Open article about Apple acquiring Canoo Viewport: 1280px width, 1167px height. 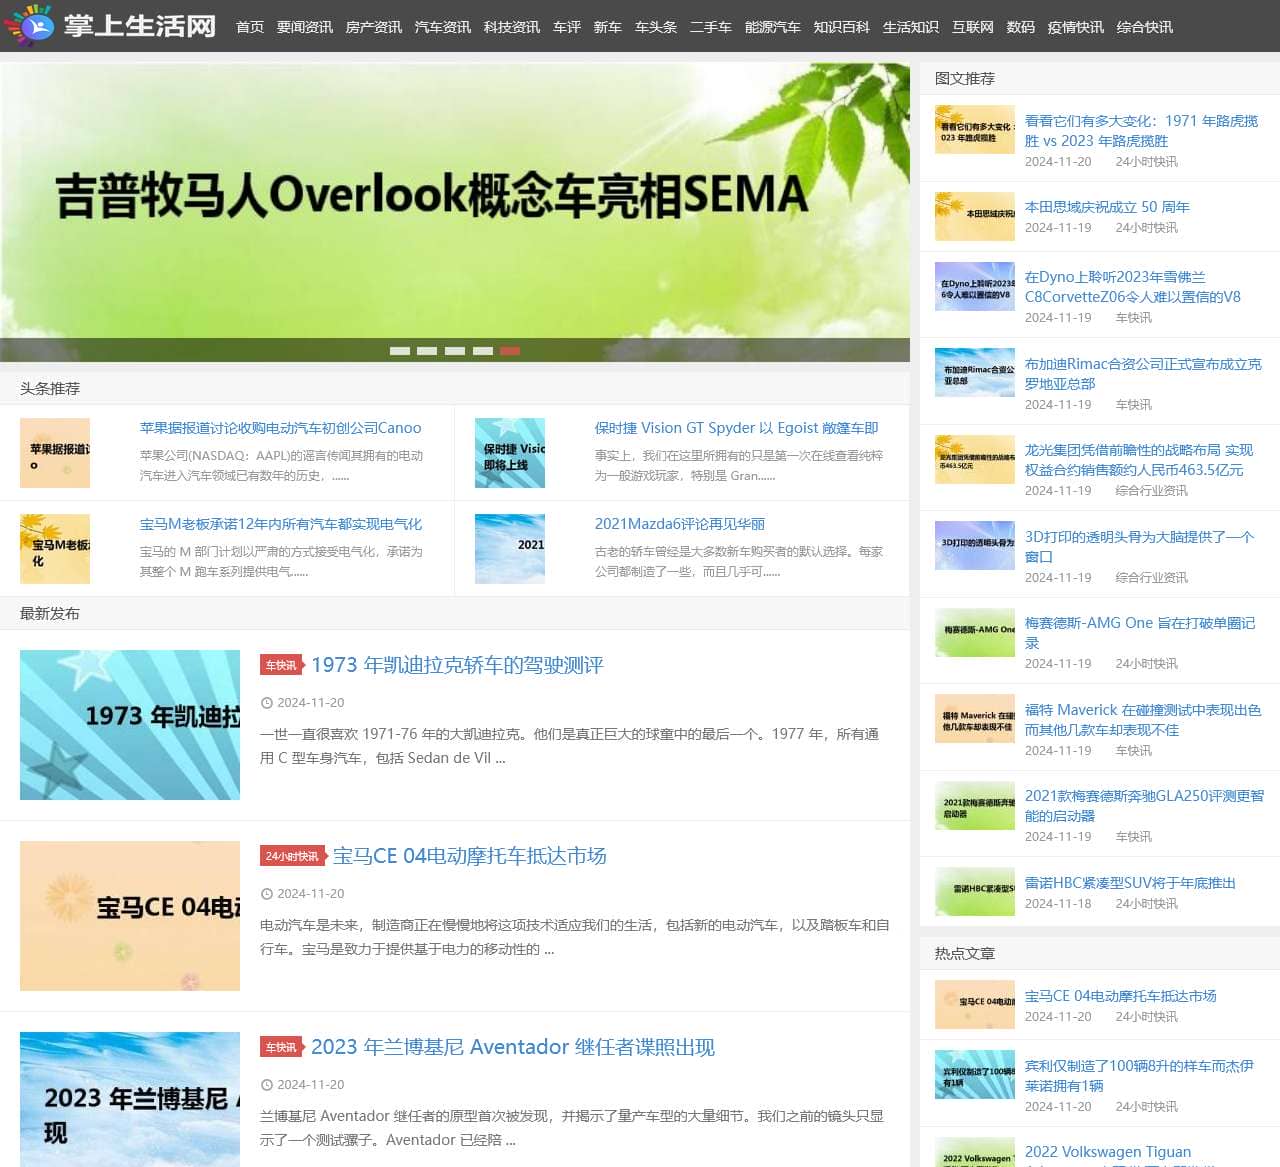[x=281, y=428]
